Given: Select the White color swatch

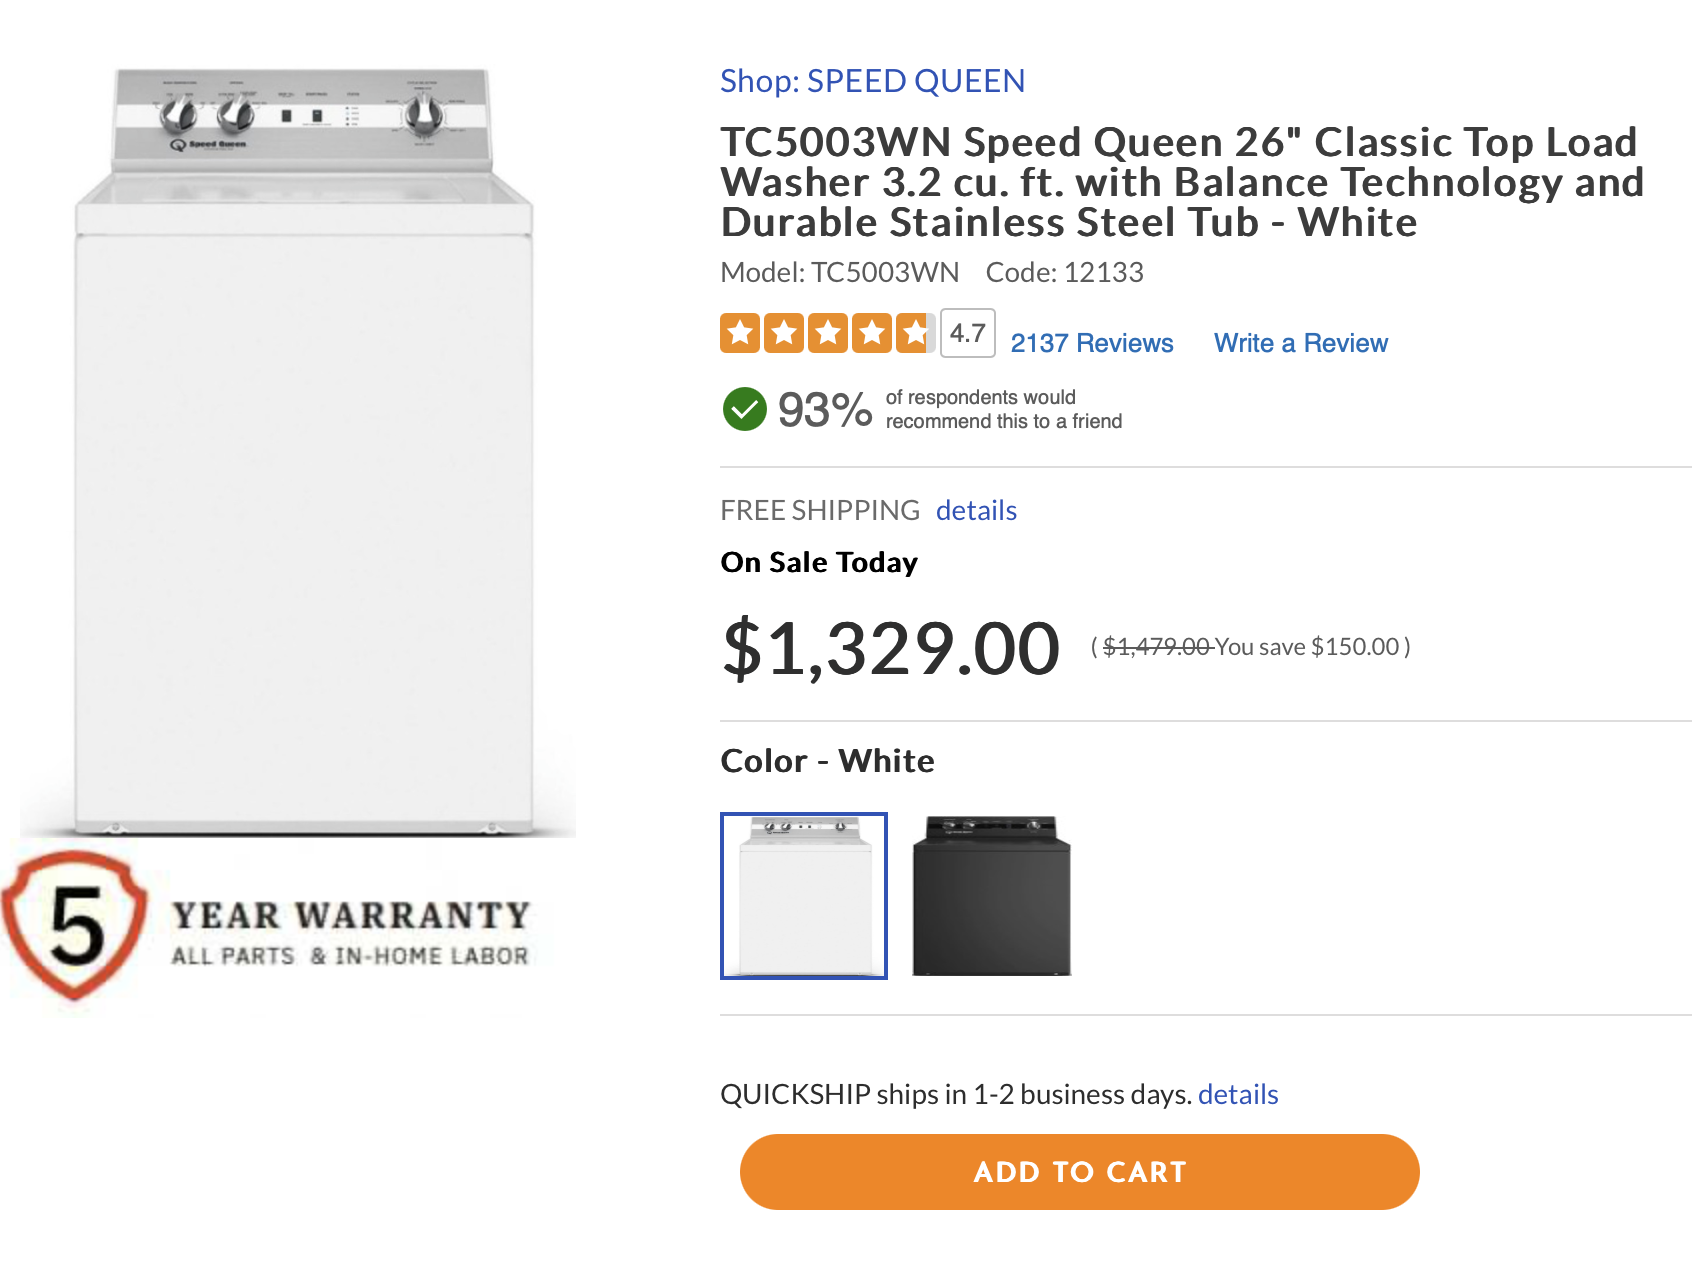Looking at the screenshot, I should pyautogui.click(x=804, y=896).
